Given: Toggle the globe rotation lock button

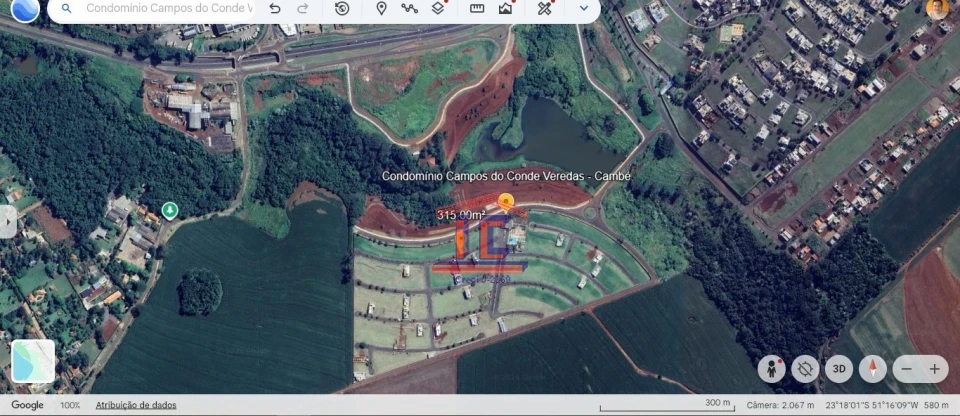Looking at the screenshot, I should [x=805, y=369].
